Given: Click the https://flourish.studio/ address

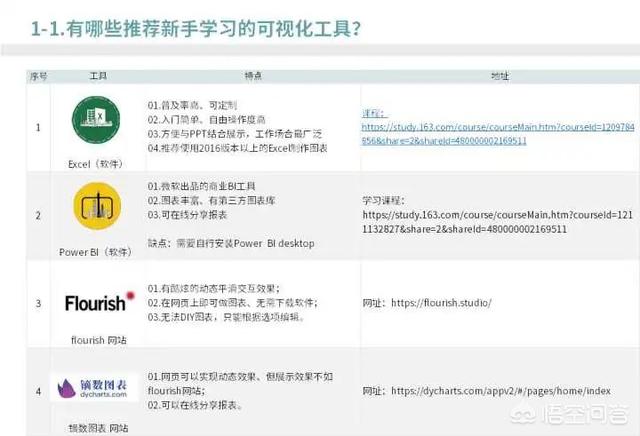Looking at the screenshot, I should (x=441, y=303).
